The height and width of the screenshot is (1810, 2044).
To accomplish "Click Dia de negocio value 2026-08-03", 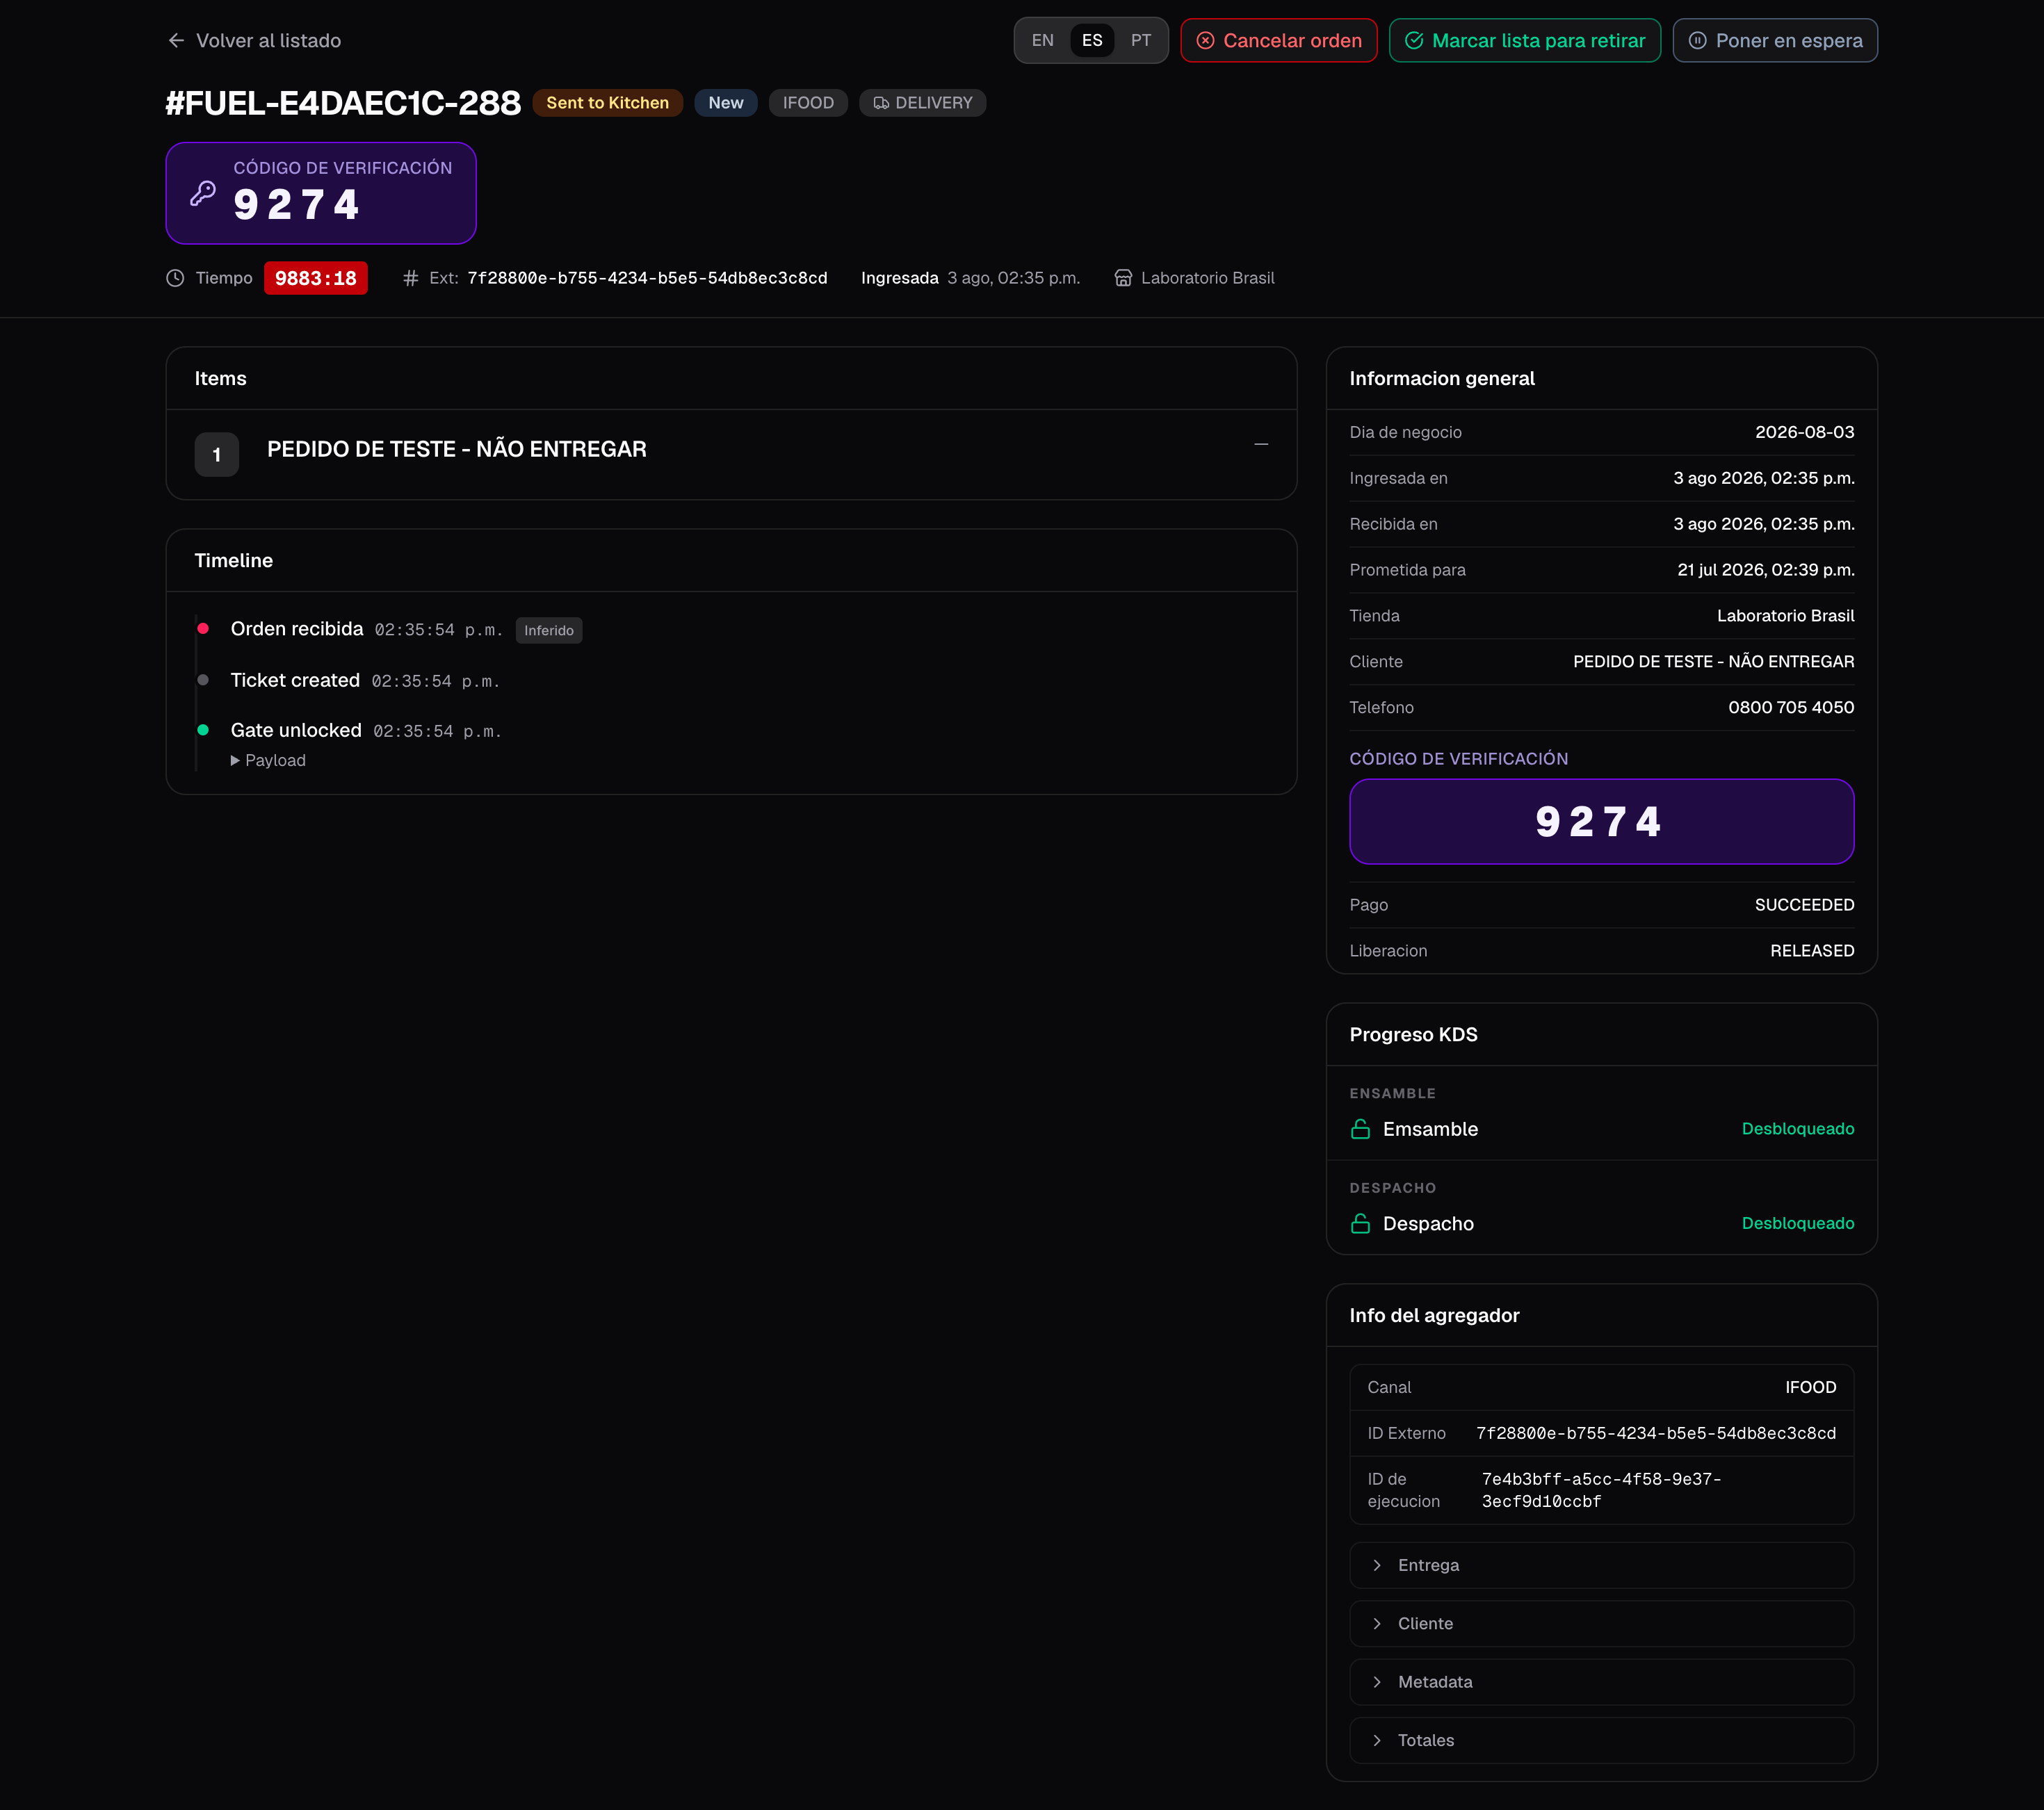I will pos(1804,432).
